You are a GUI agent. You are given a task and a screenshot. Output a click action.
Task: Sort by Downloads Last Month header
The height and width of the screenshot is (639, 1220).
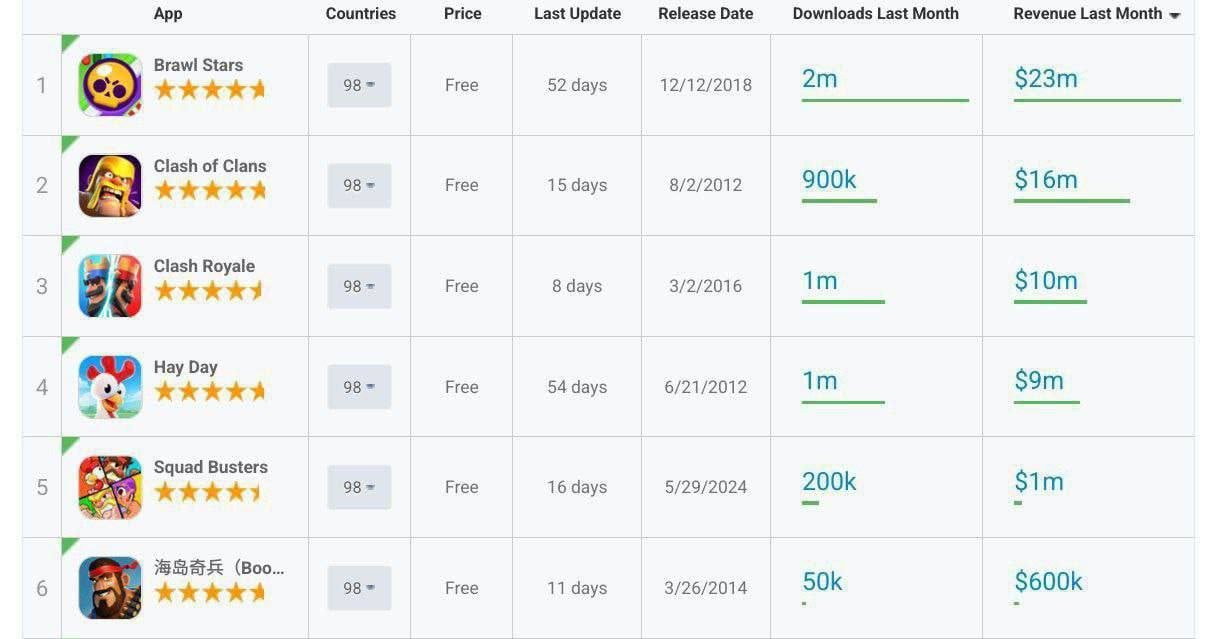(875, 14)
